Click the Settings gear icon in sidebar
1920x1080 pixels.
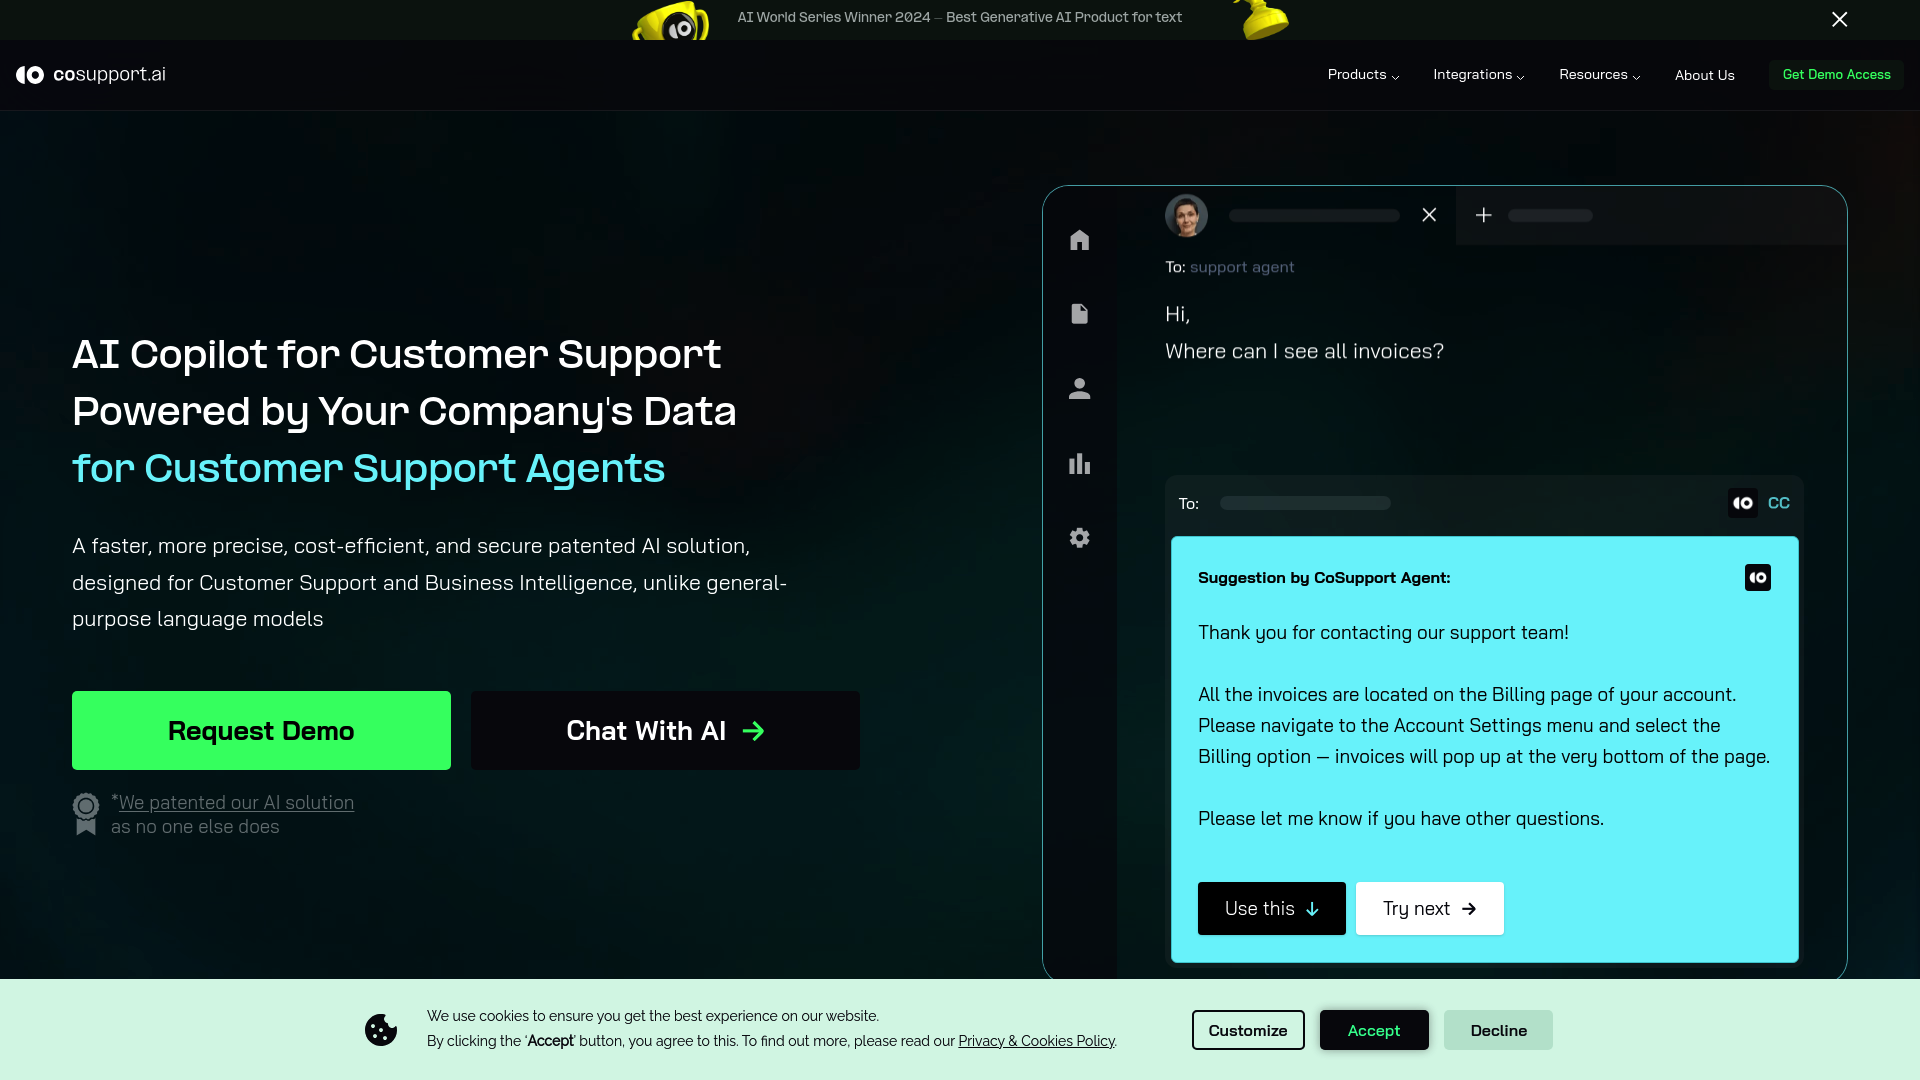pos(1080,538)
